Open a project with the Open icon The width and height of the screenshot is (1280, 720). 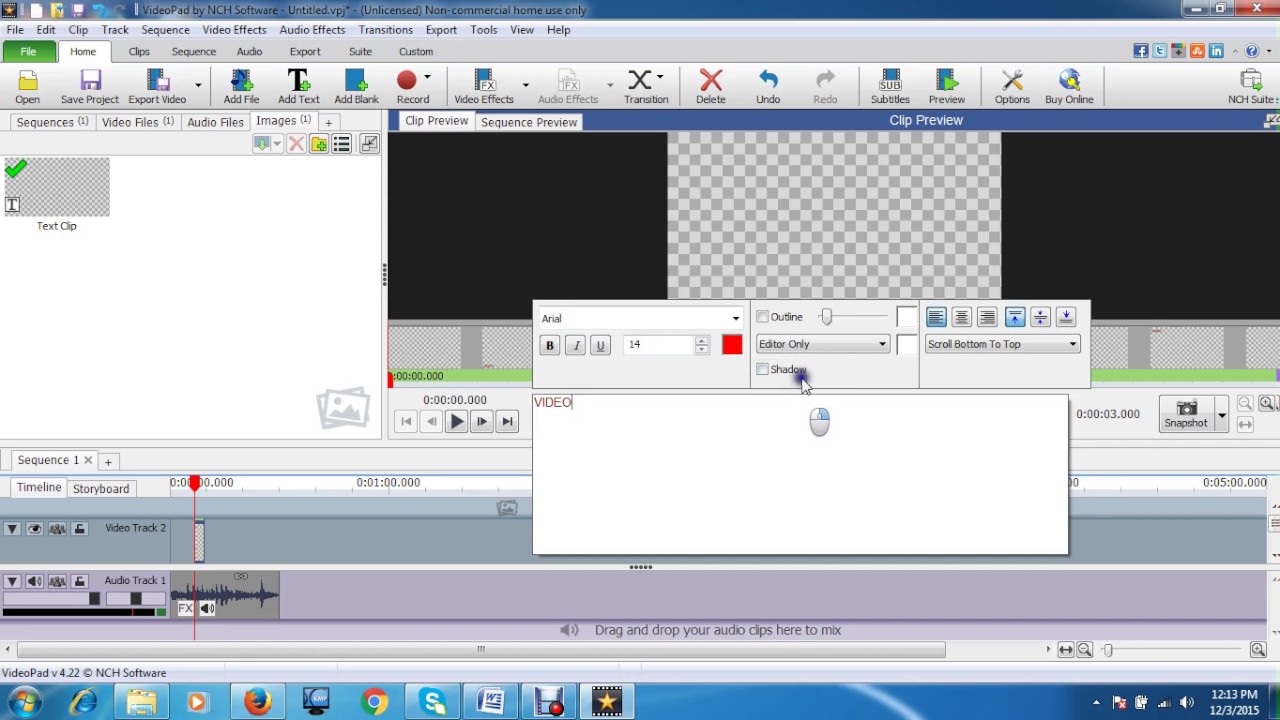coord(27,86)
